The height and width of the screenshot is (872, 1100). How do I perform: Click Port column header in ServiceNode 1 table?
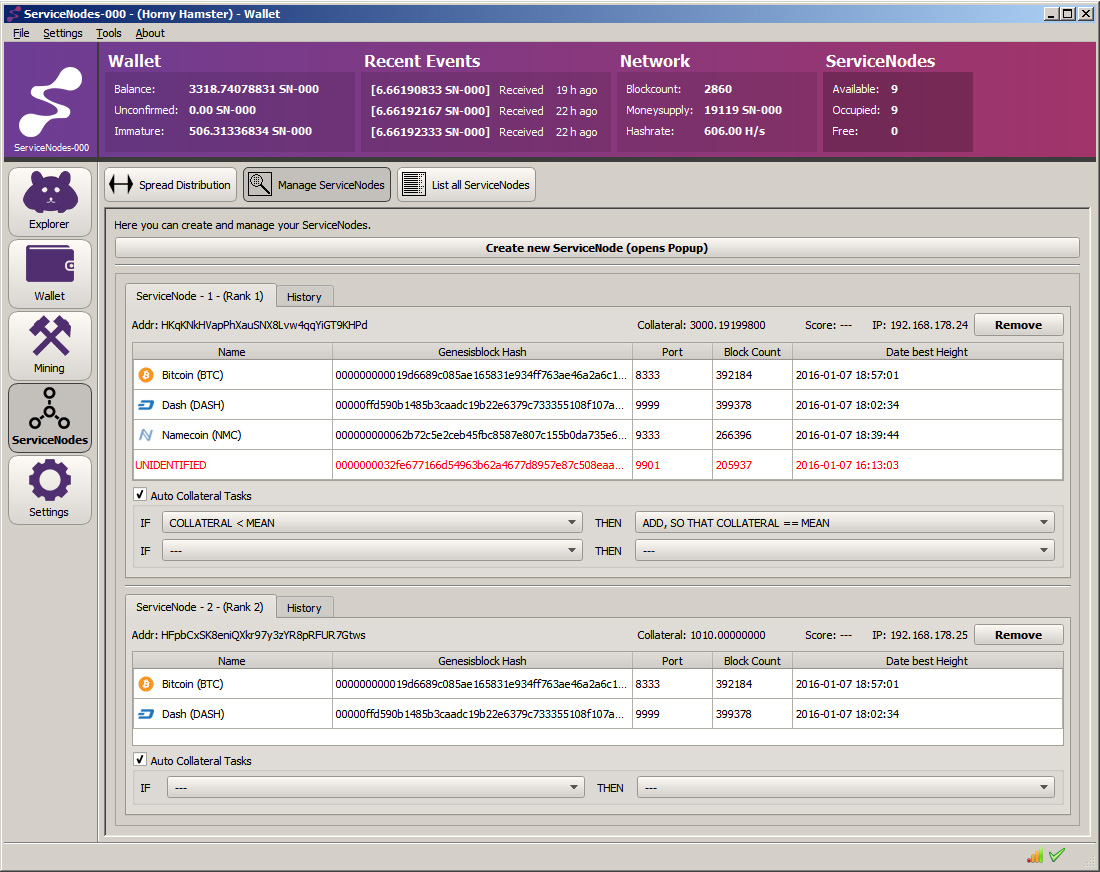(672, 351)
